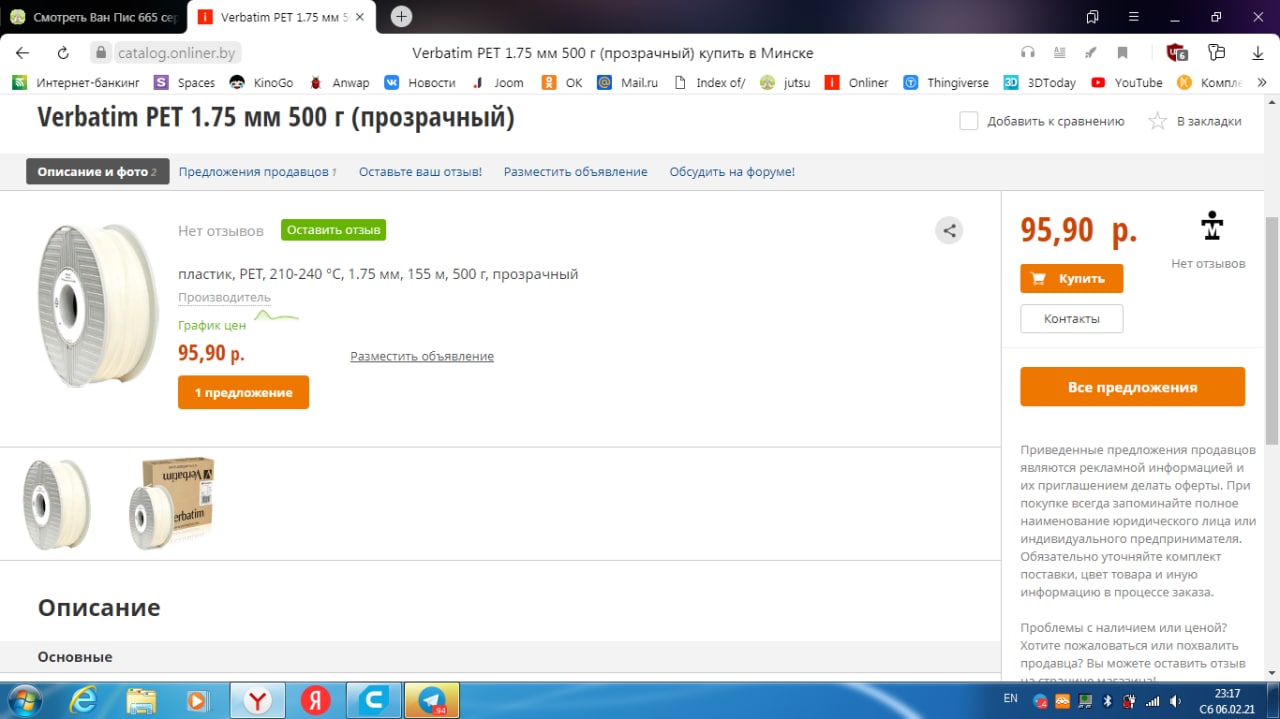This screenshot has width=1280, height=719.
Task: Open the Joom bookmark
Action: 498,83
